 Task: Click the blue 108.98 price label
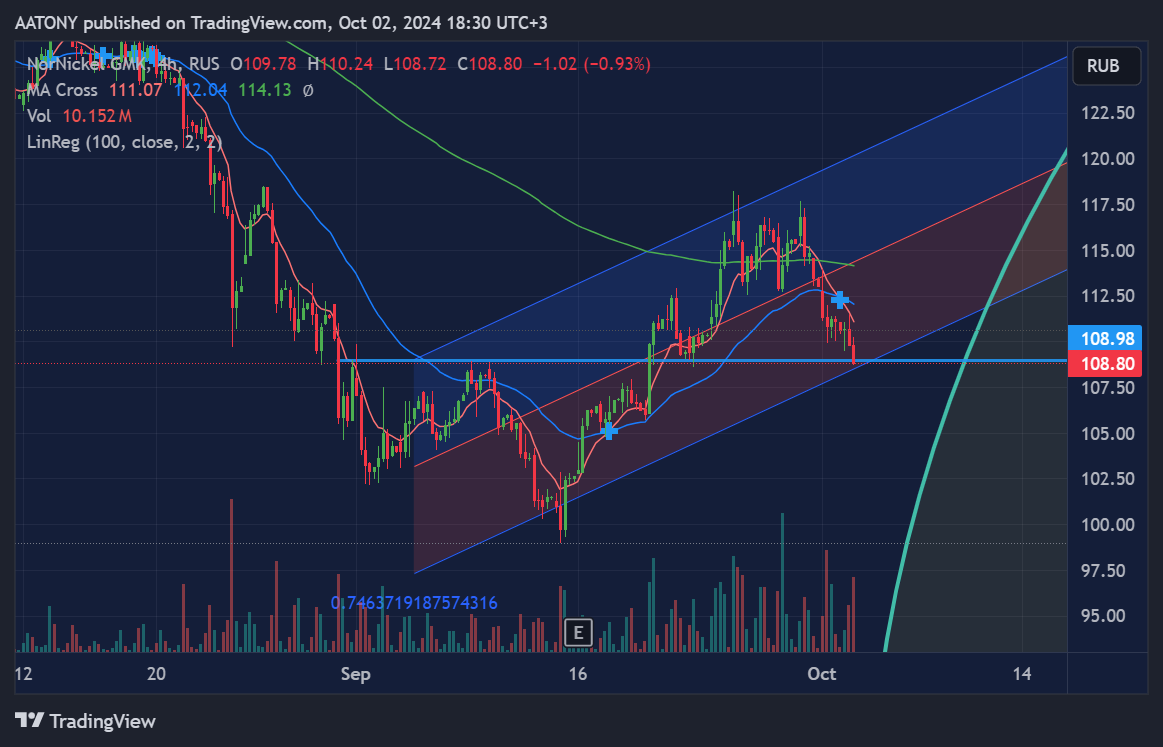pos(1104,338)
